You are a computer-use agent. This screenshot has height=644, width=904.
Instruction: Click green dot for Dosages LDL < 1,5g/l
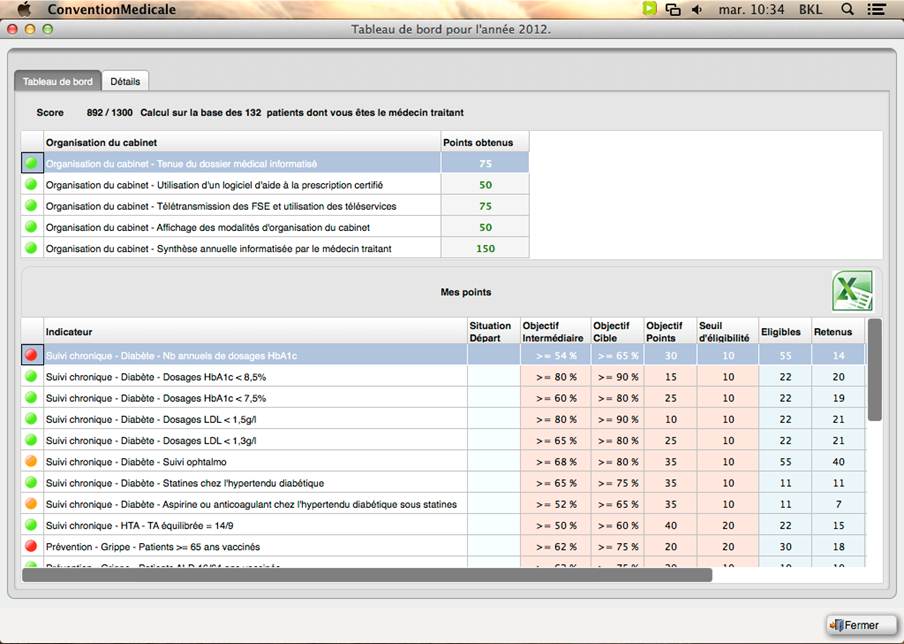32,419
